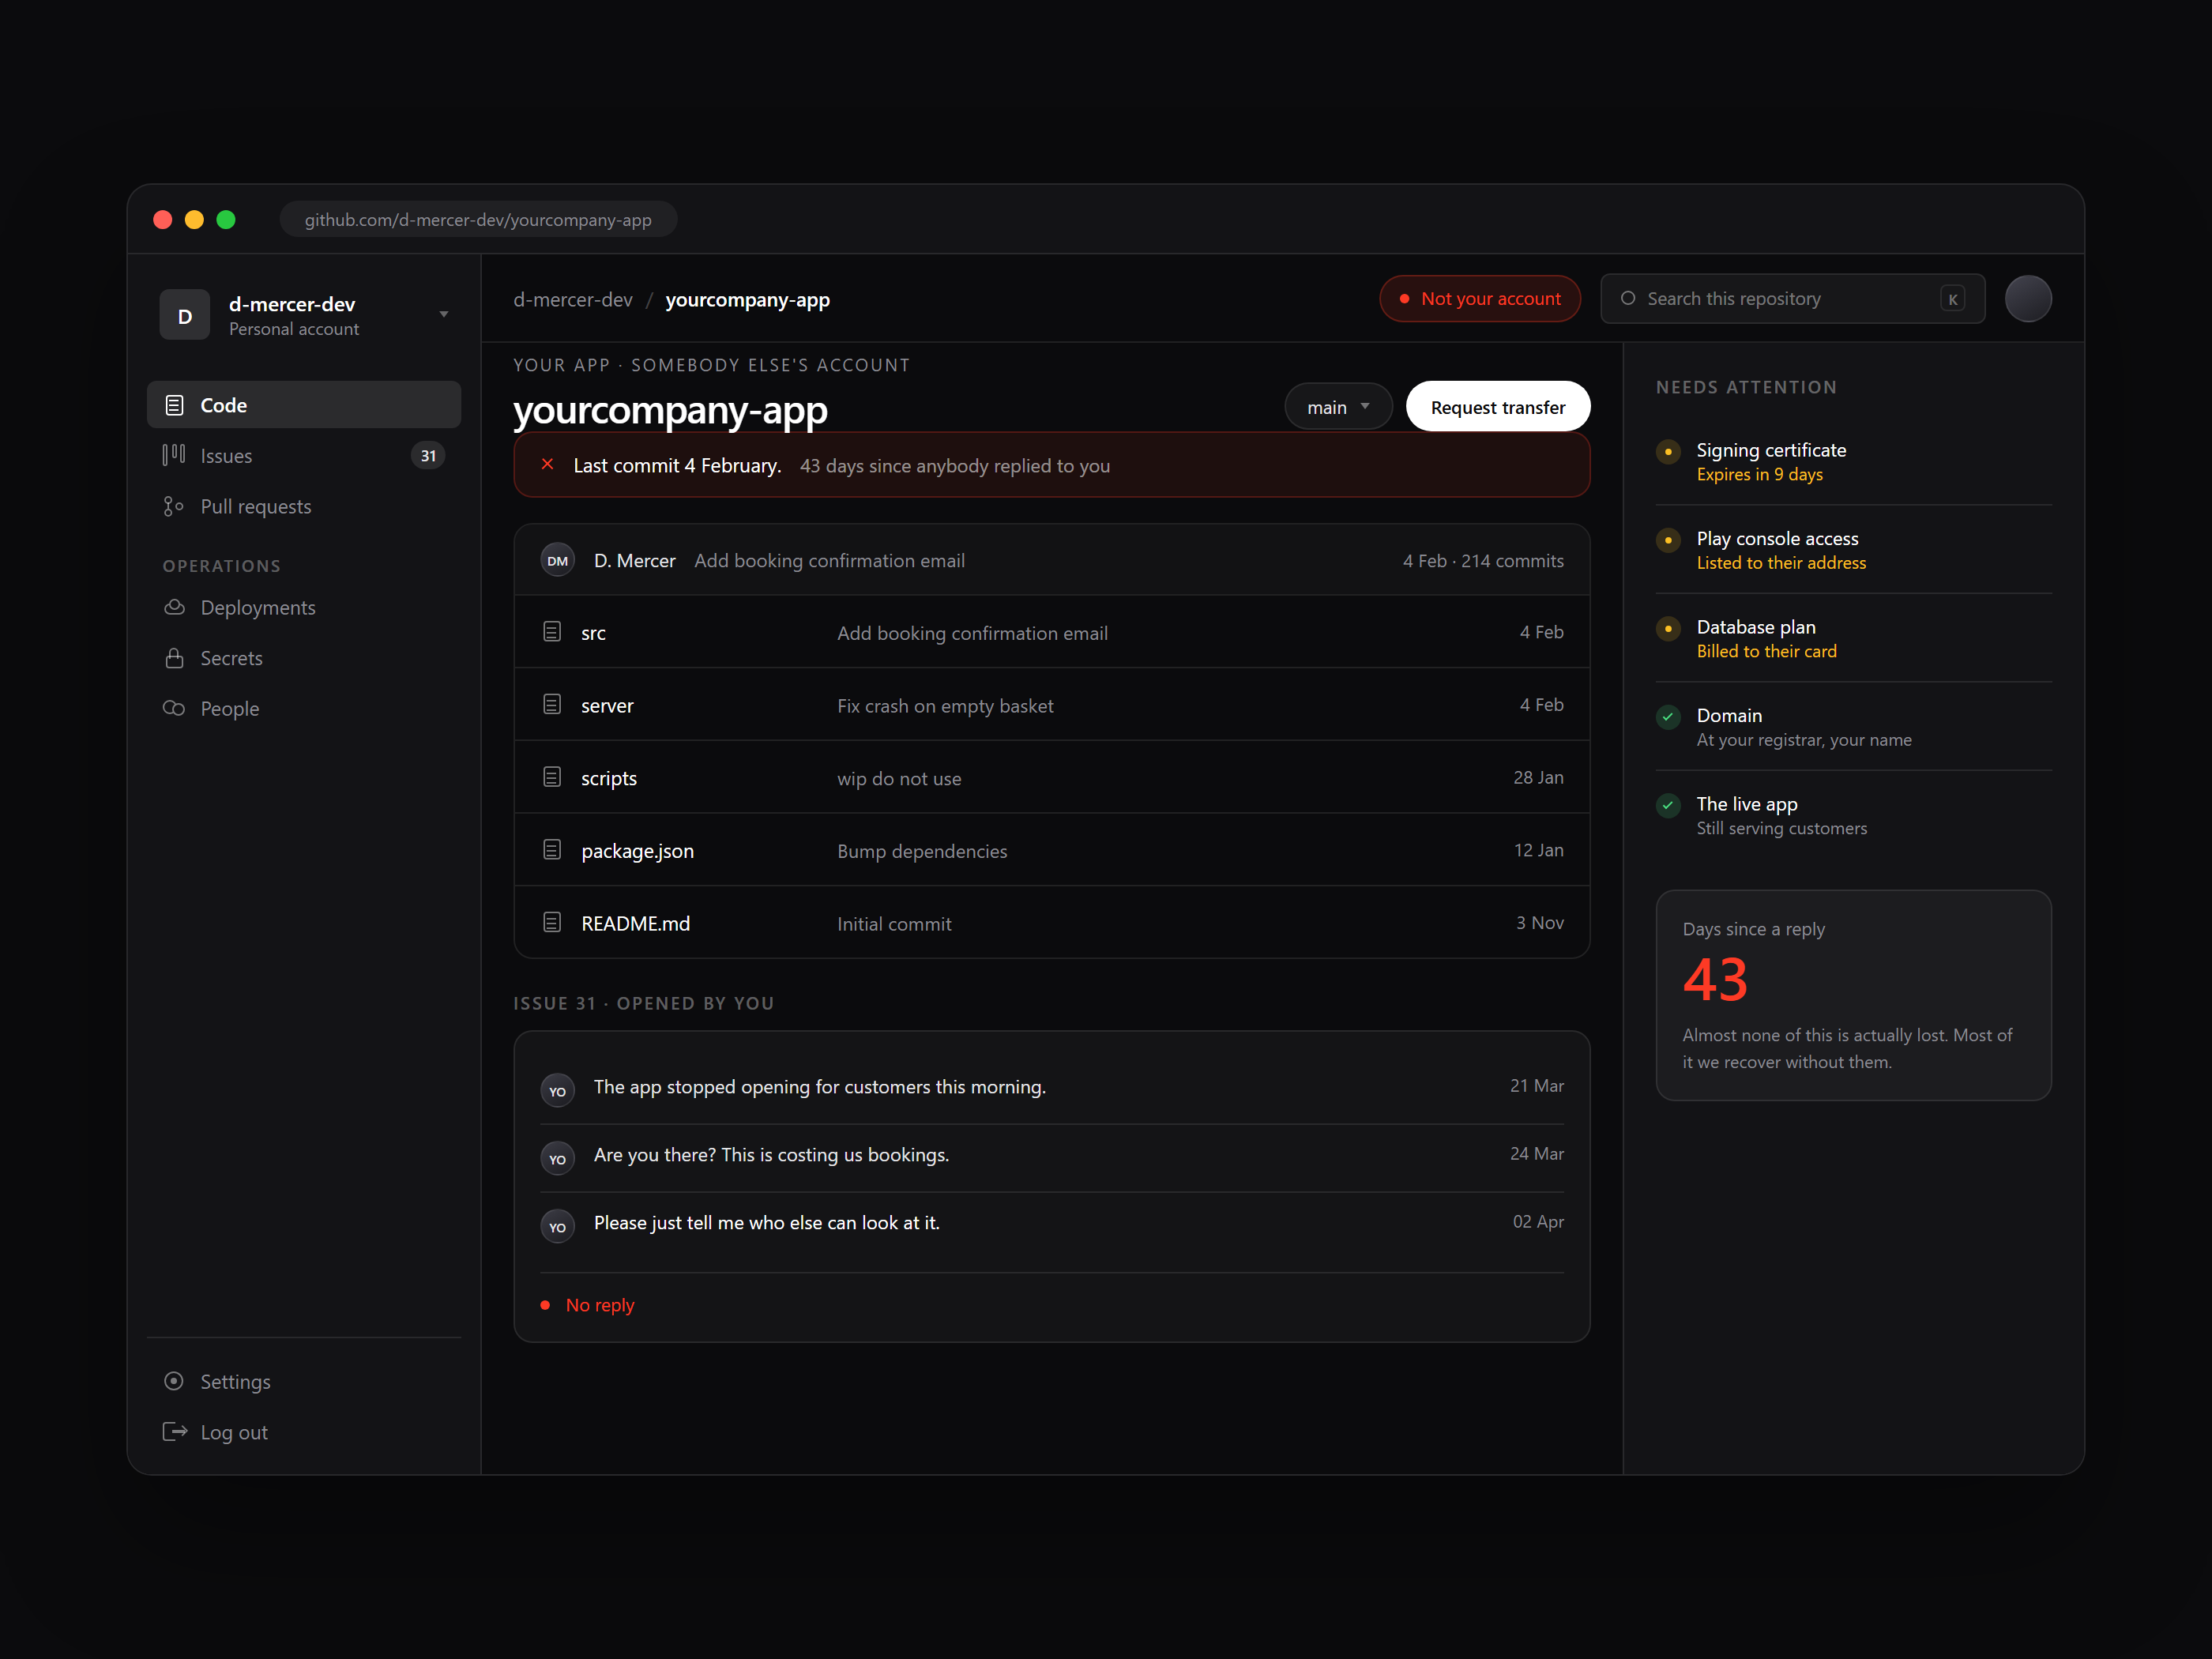Click the Log out arrow icon
This screenshot has height=1659, width=2212.
[x=175, y=1432]
